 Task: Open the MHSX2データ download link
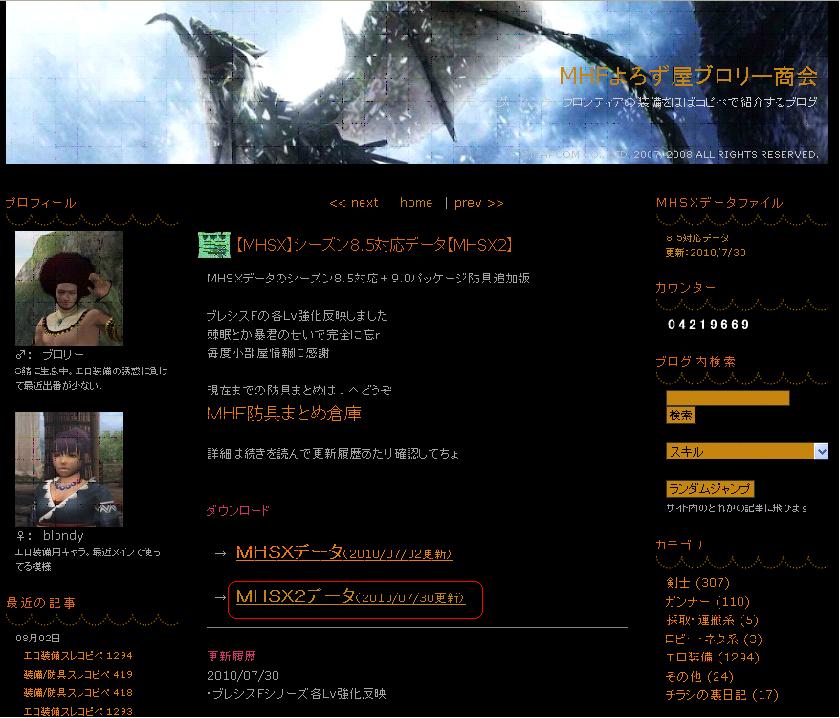click(350, 596)
